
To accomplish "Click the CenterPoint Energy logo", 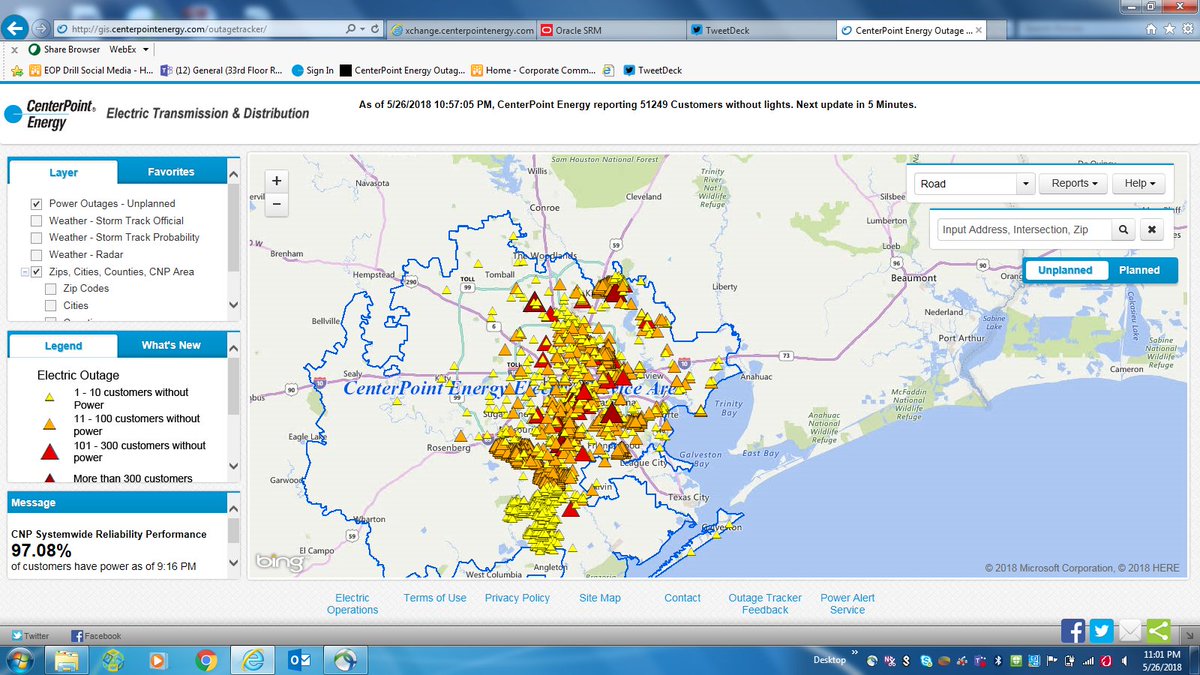I will [x=50, y=114].
